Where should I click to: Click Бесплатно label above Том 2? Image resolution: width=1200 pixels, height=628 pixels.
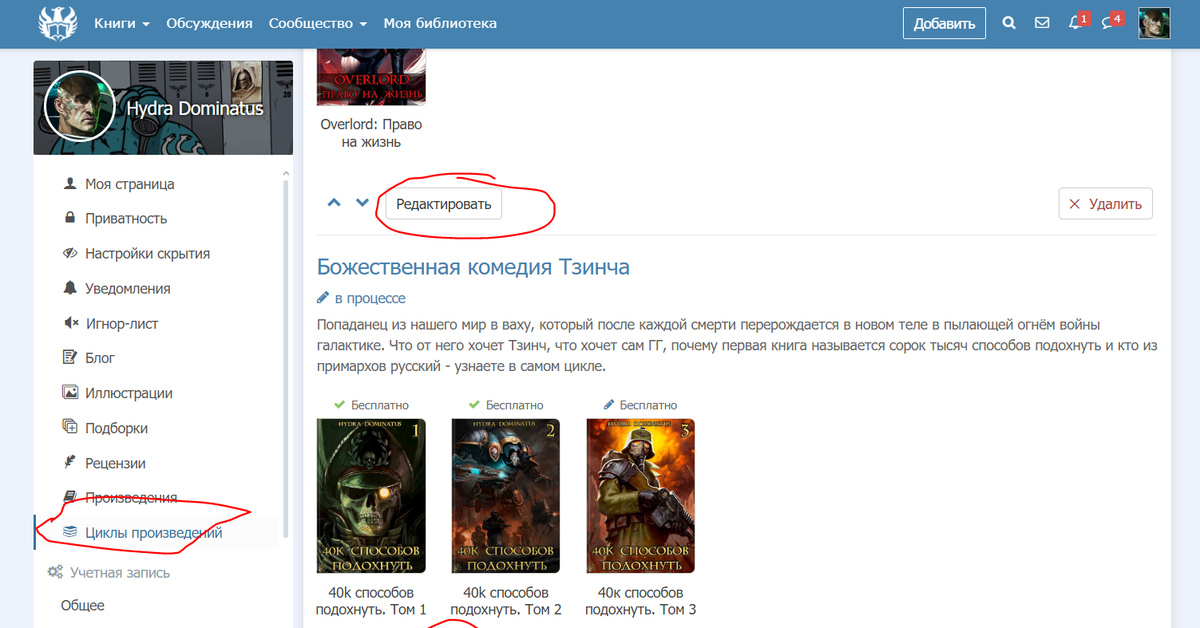[x=514, y=405]
